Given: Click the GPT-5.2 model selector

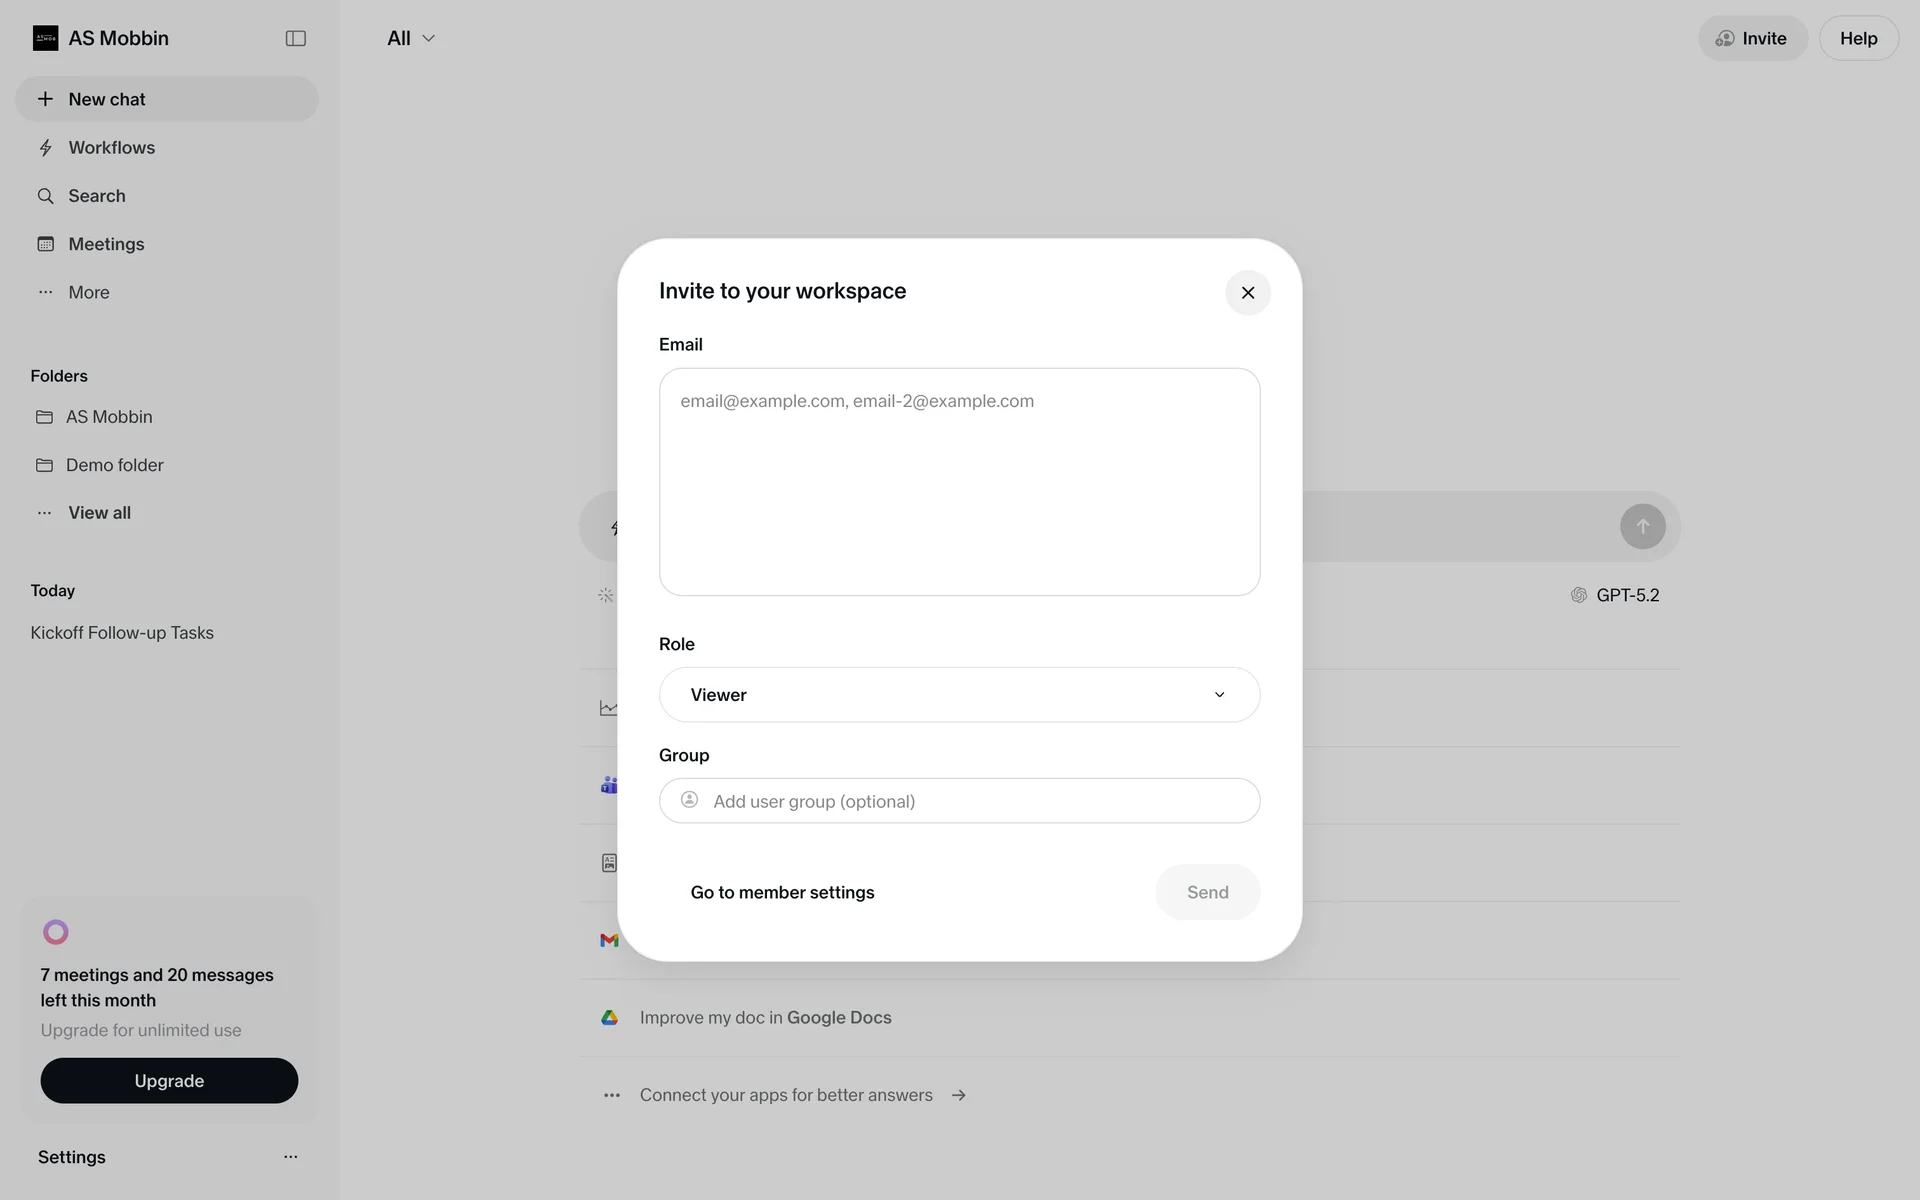Looking at the screenshot, I should pyautogui.click(x=1615, y=595).
